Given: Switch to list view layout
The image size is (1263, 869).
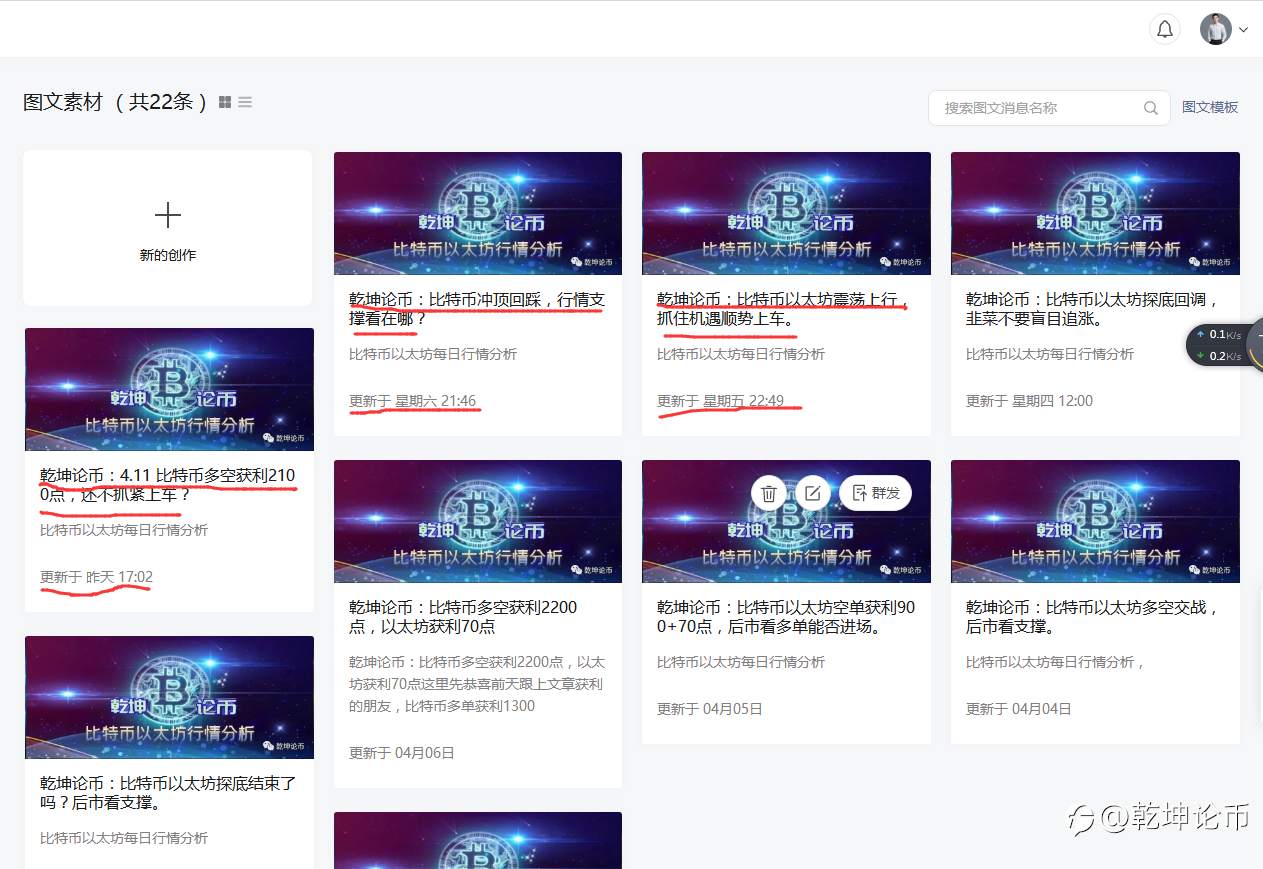Looking at the screenshot, I should [x=245, y=102].
